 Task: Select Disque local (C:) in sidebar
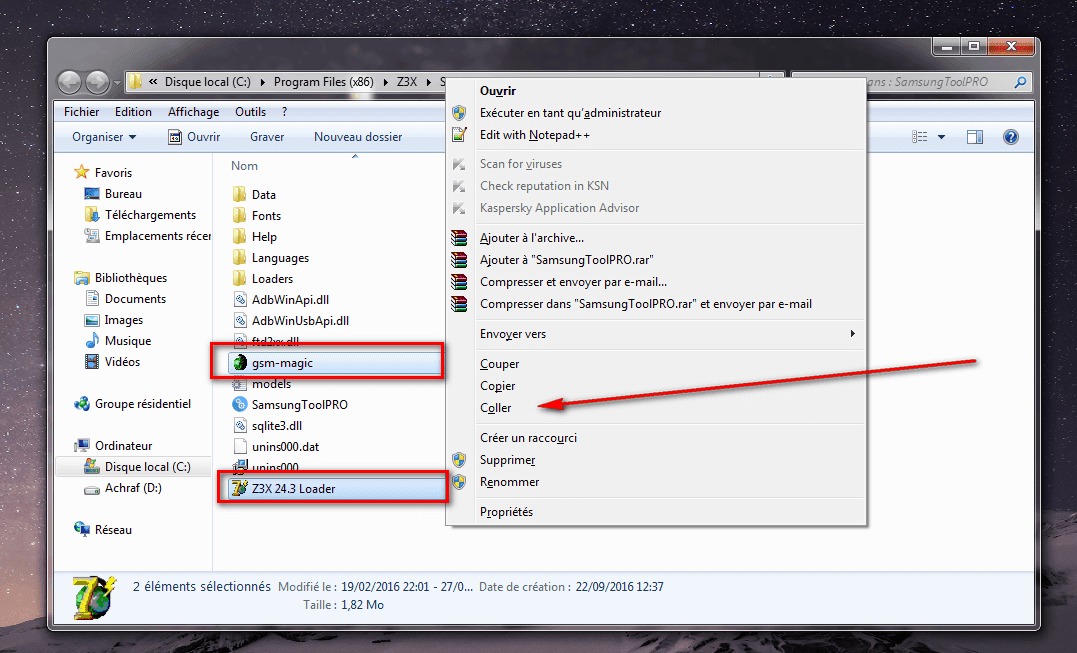(x=148, y=467)
